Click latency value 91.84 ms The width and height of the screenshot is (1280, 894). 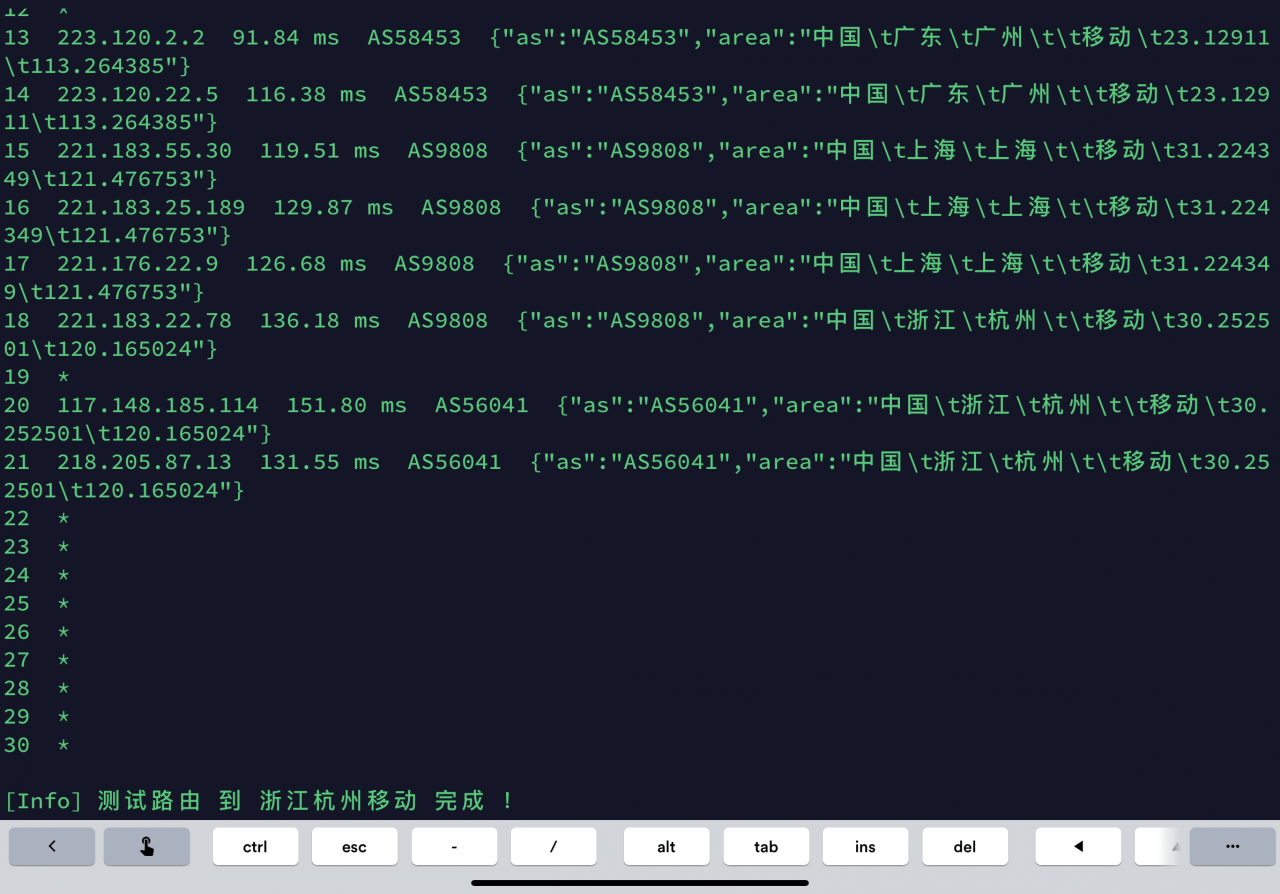coord(286,38)
